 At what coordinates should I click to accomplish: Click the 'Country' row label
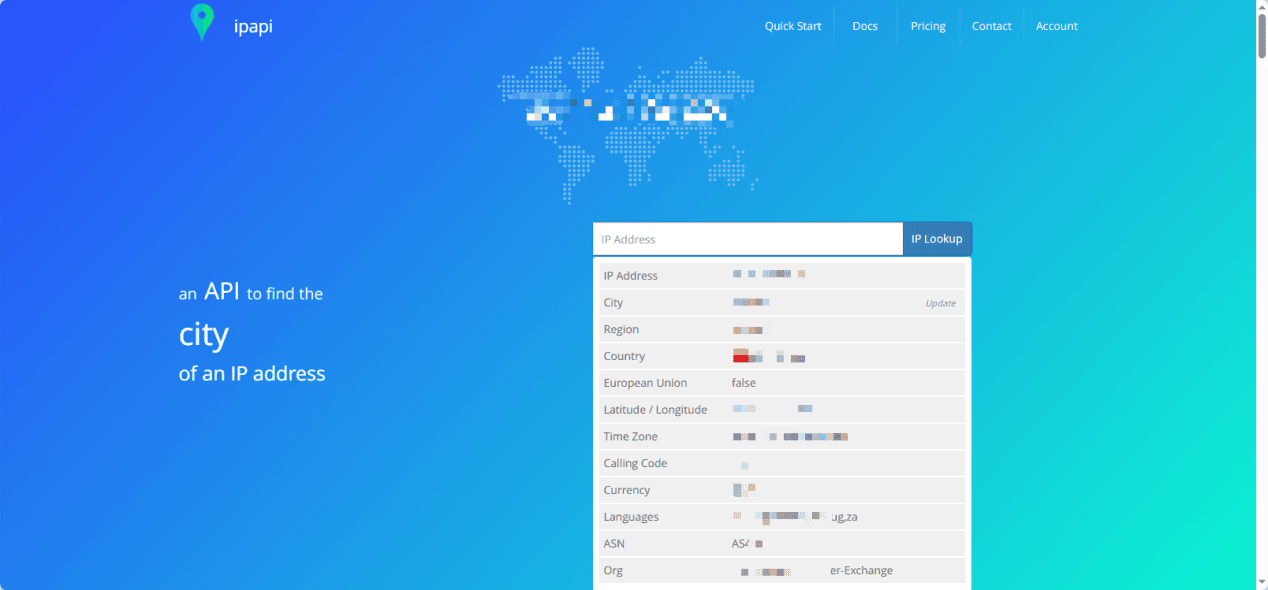click(624, 356)
